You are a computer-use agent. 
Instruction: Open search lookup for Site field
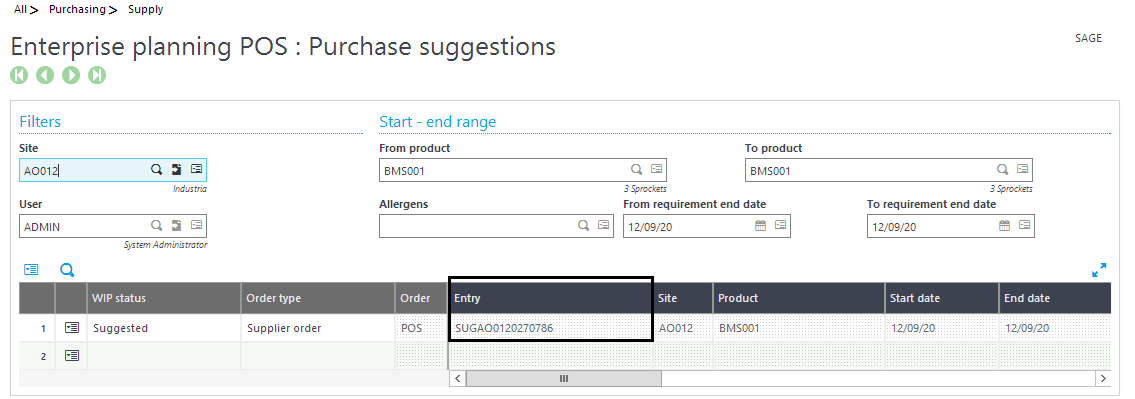156,169
